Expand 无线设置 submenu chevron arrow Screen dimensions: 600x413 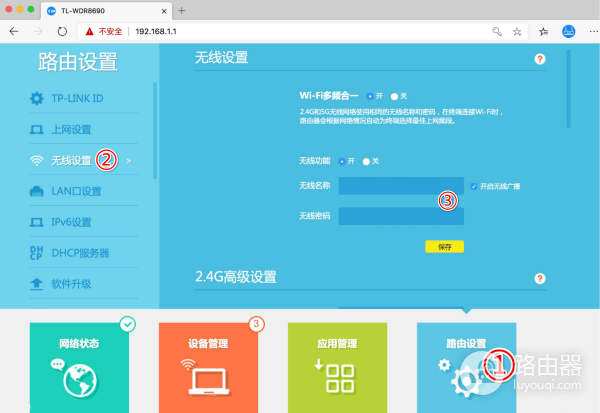click(129, 160)
